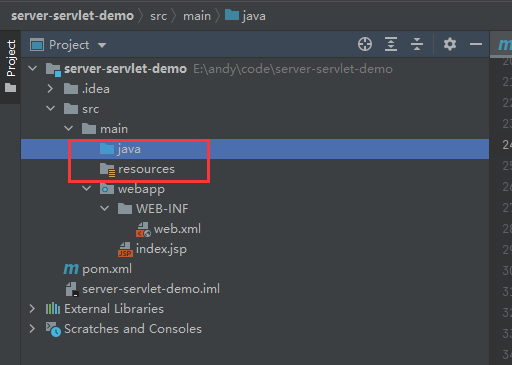
Task: Open the Project panel settings gear
Action: (450, 44)
